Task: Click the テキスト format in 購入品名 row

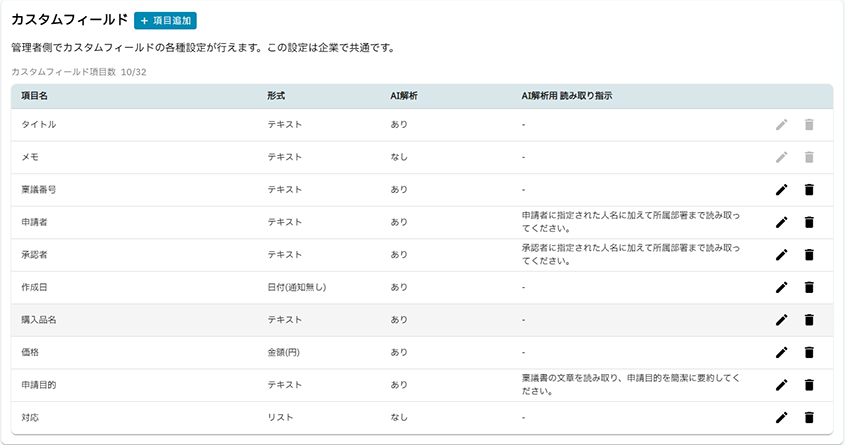Action: click(x=285, y=320)
